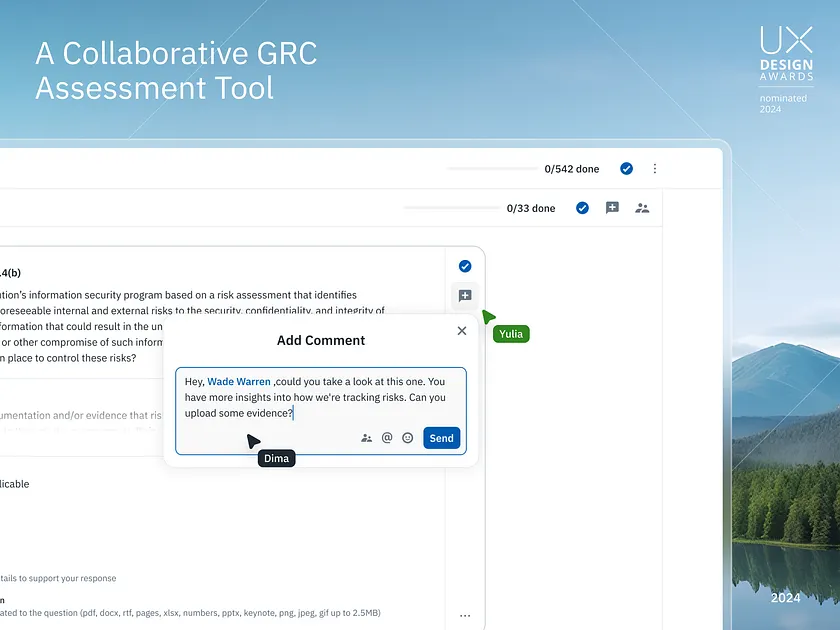Click the people icon in the 0/33 done row
Viewport: 840px width, 630px height.
click(642, 208)
